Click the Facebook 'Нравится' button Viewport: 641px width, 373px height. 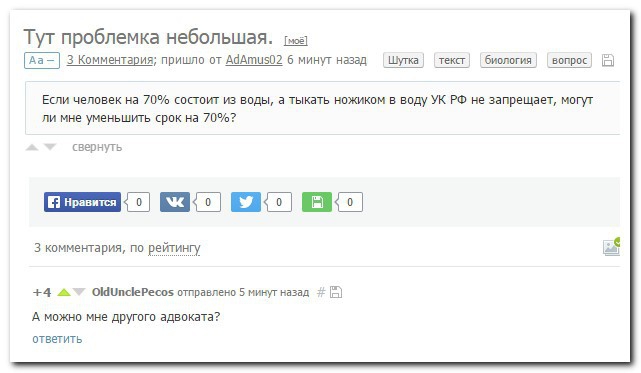(x=82, y=202)
